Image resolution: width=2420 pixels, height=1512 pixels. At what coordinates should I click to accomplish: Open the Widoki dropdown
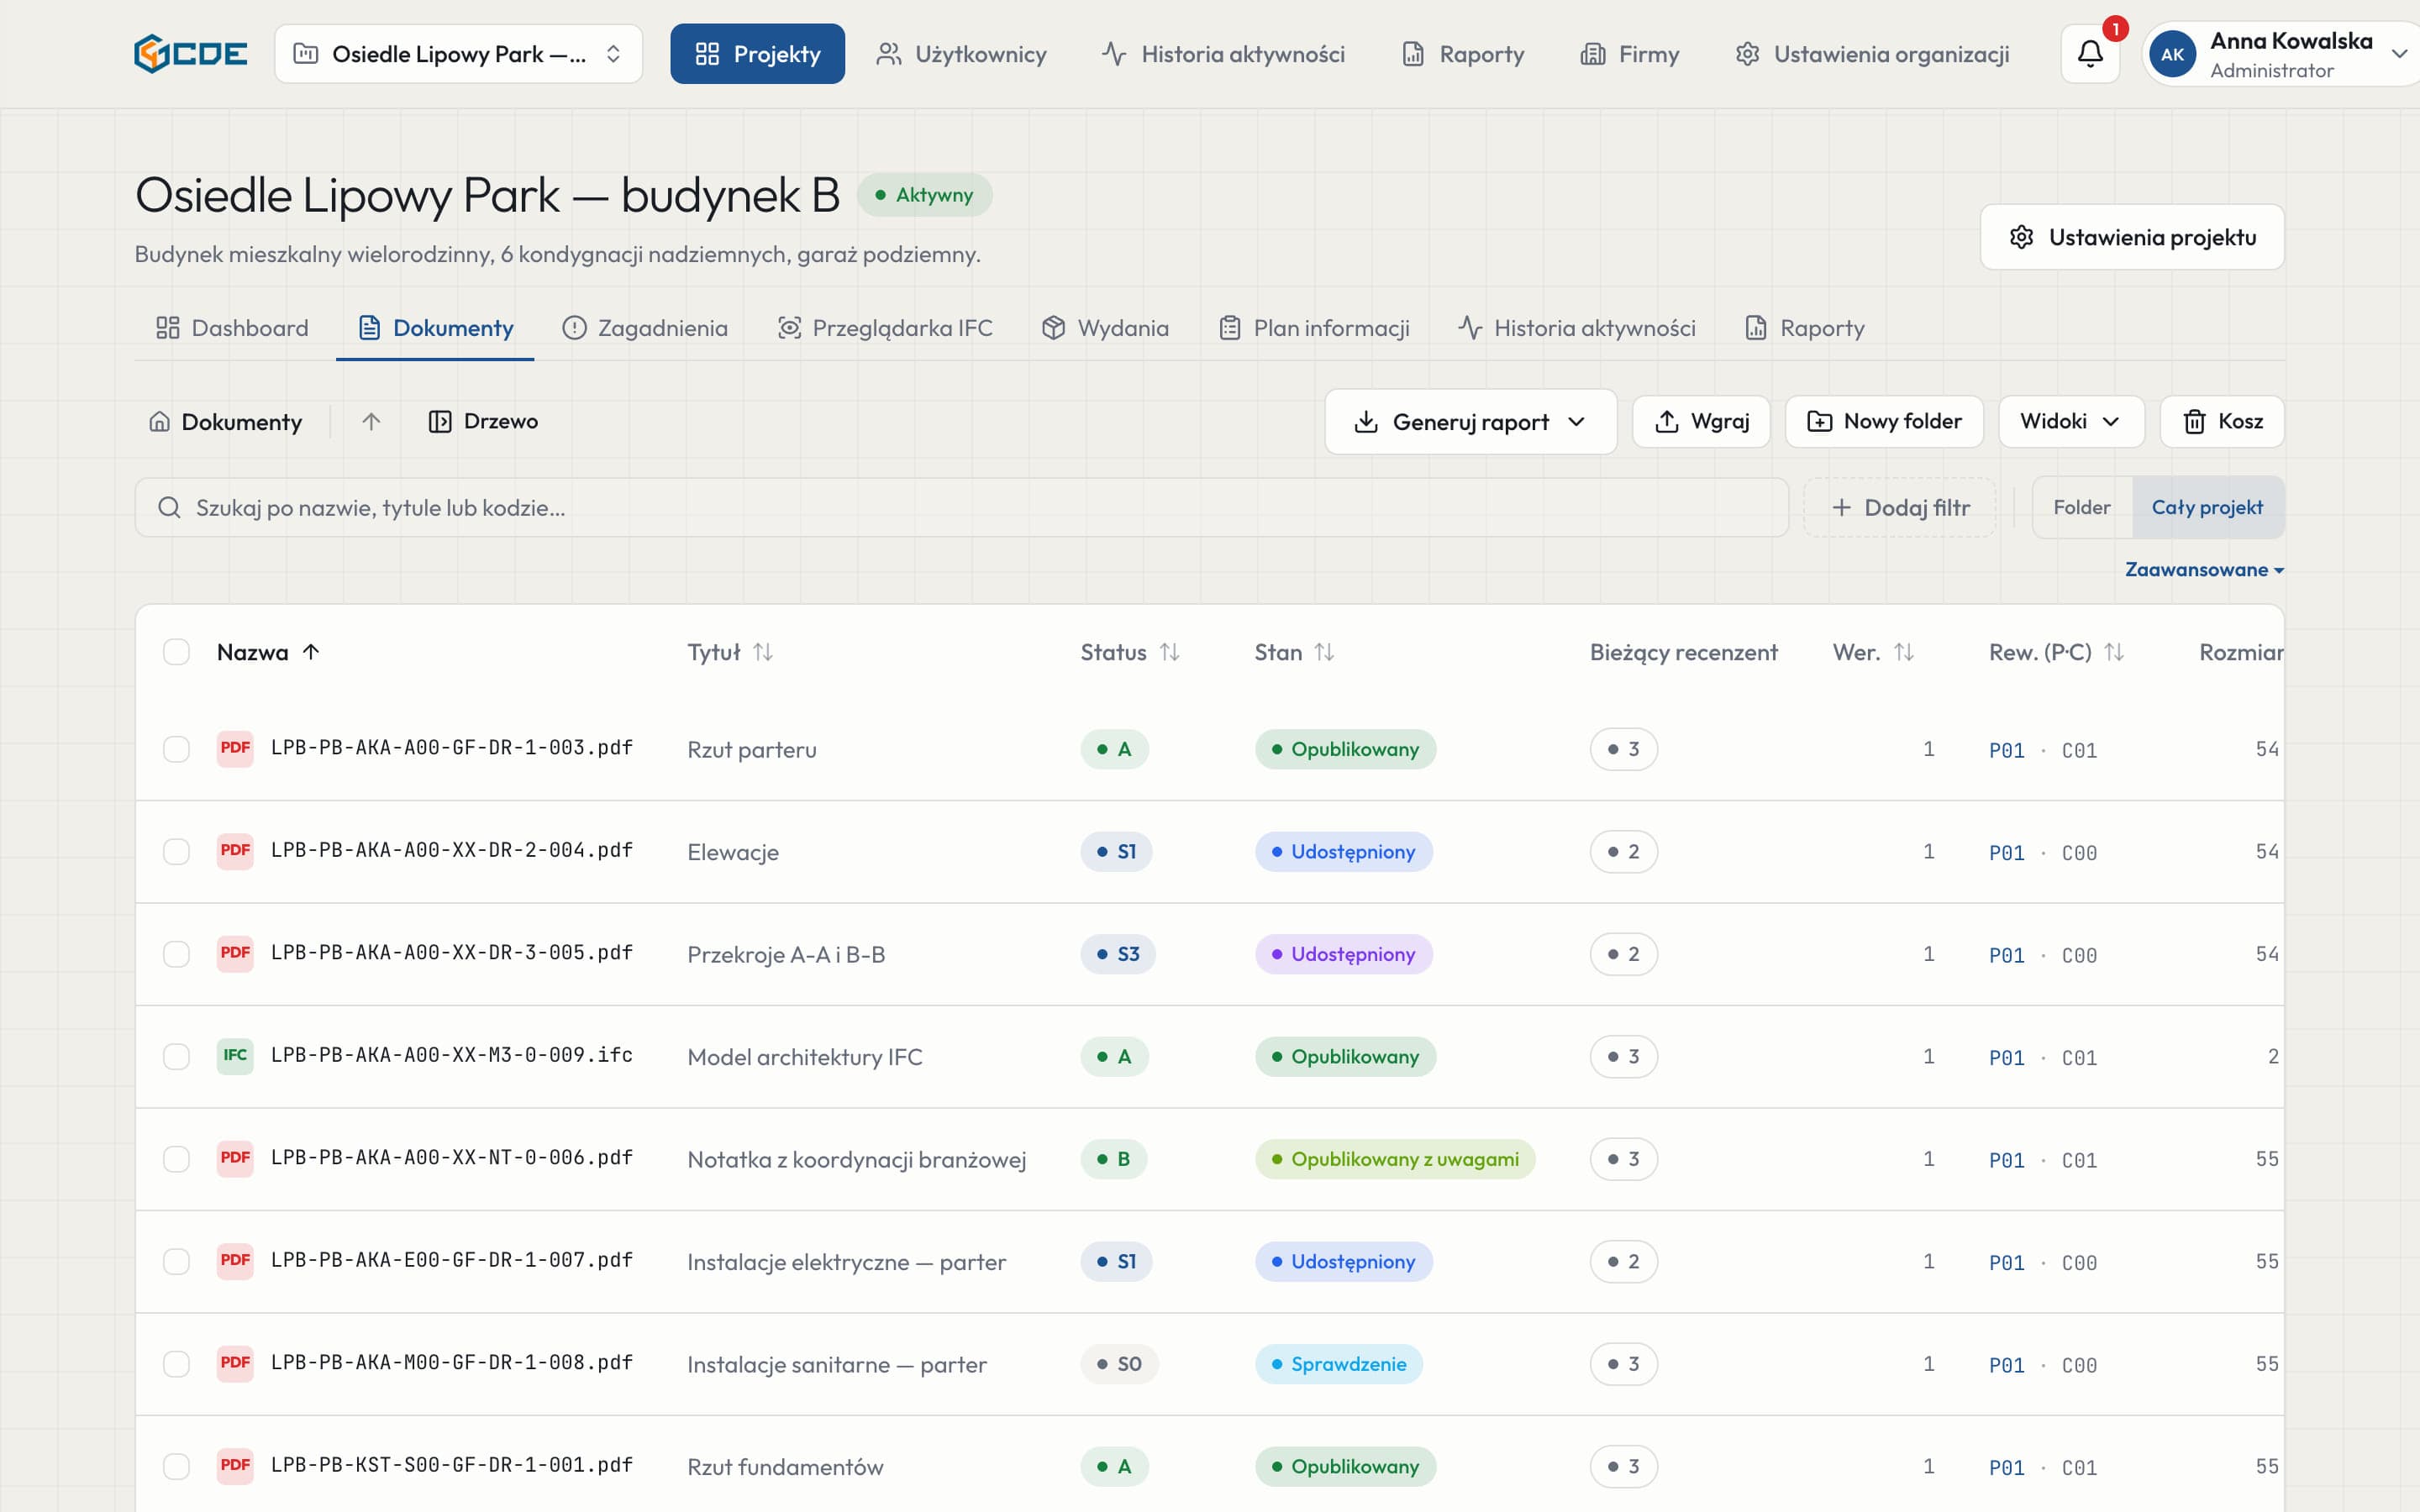(x=2071, y=422)
